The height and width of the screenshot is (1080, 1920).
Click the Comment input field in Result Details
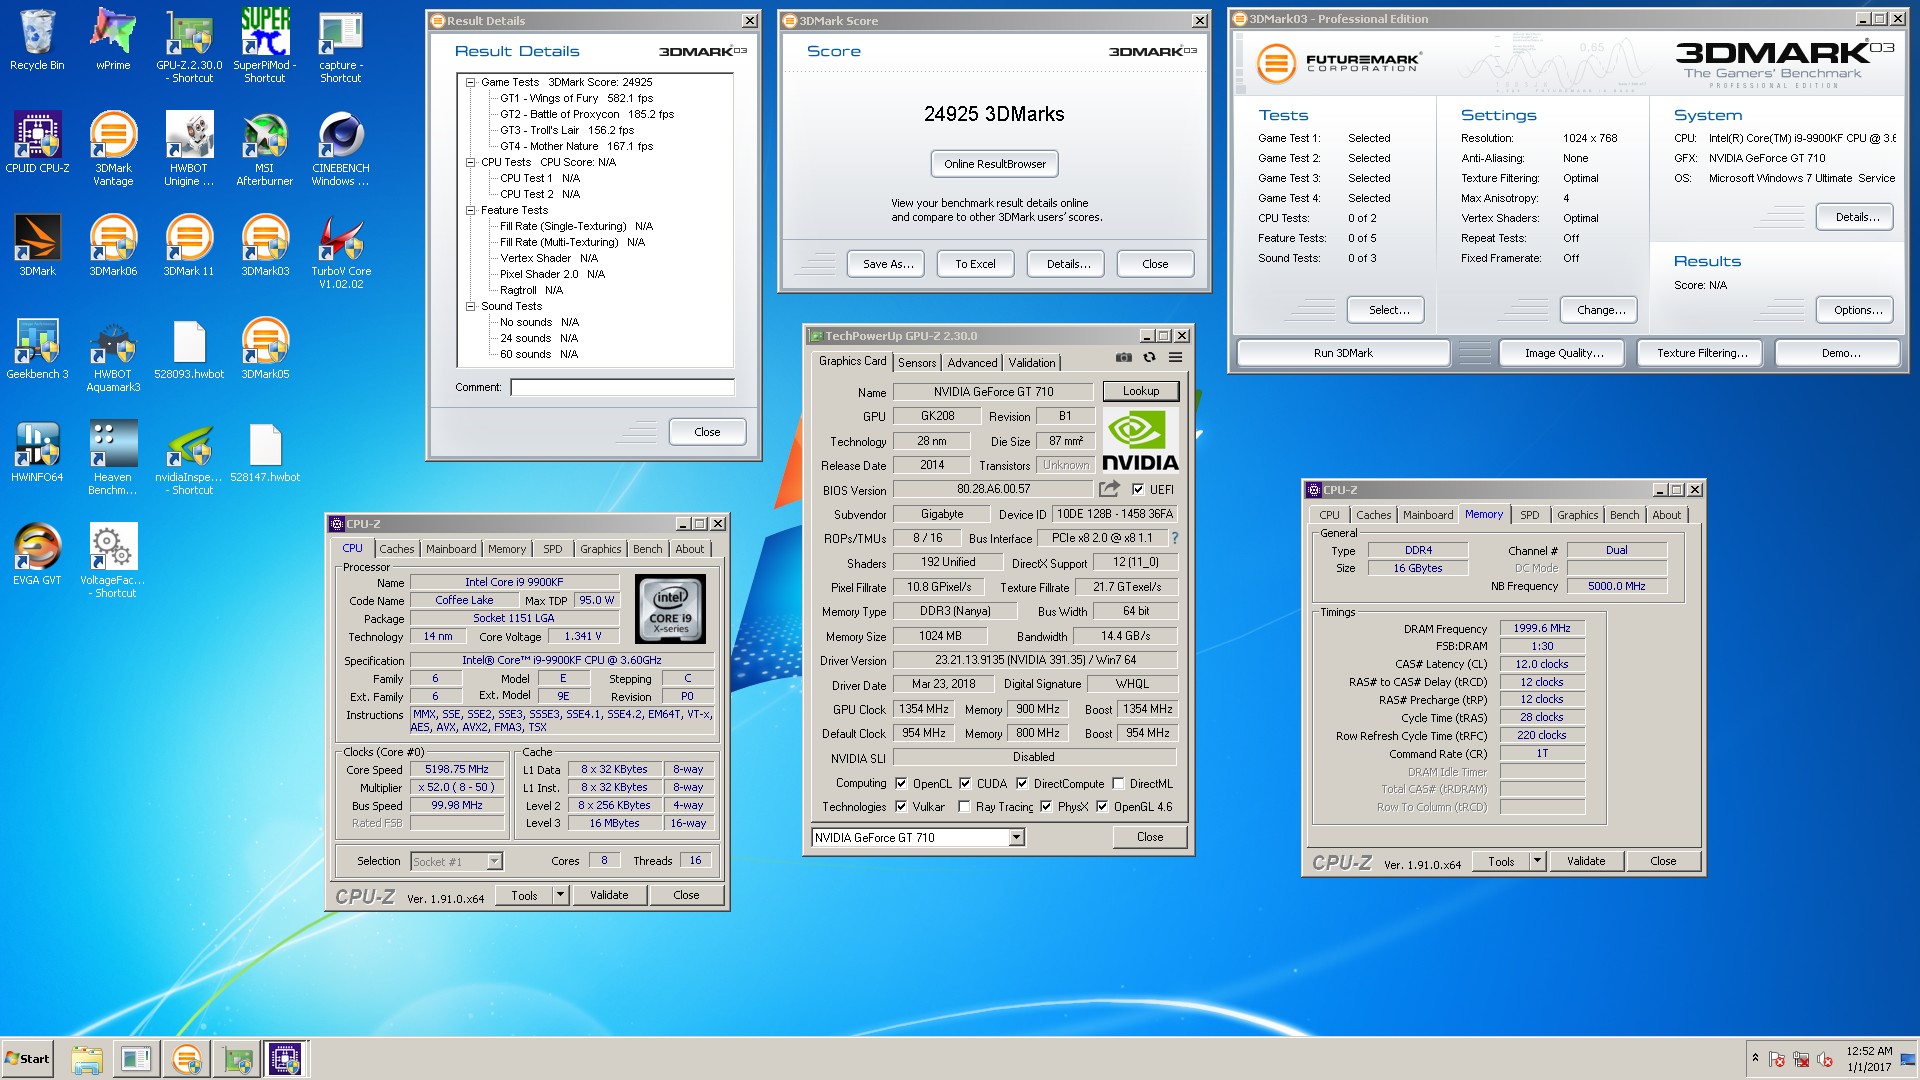coord(622,387)
